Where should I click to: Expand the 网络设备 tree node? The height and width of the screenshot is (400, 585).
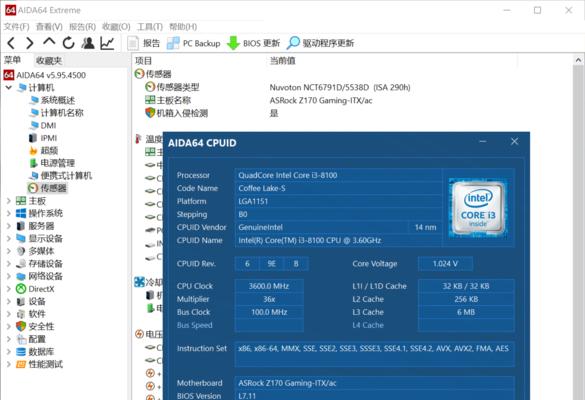click(x=9, y=276)
